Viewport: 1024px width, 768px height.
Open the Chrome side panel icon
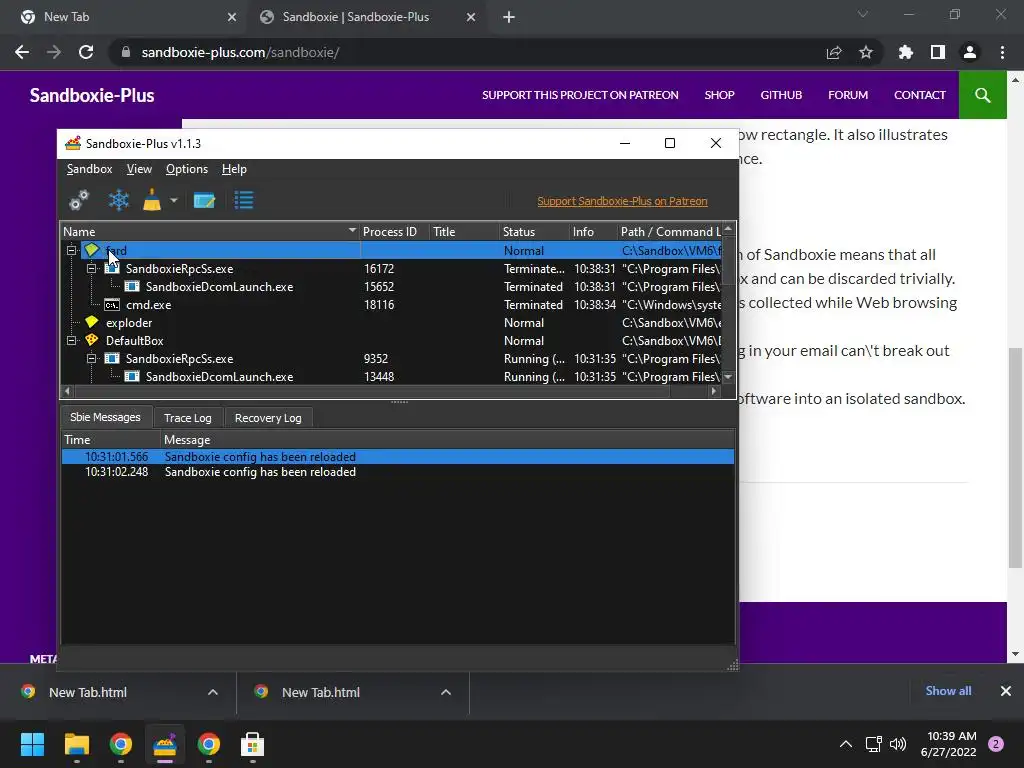(x=938, y=52)
